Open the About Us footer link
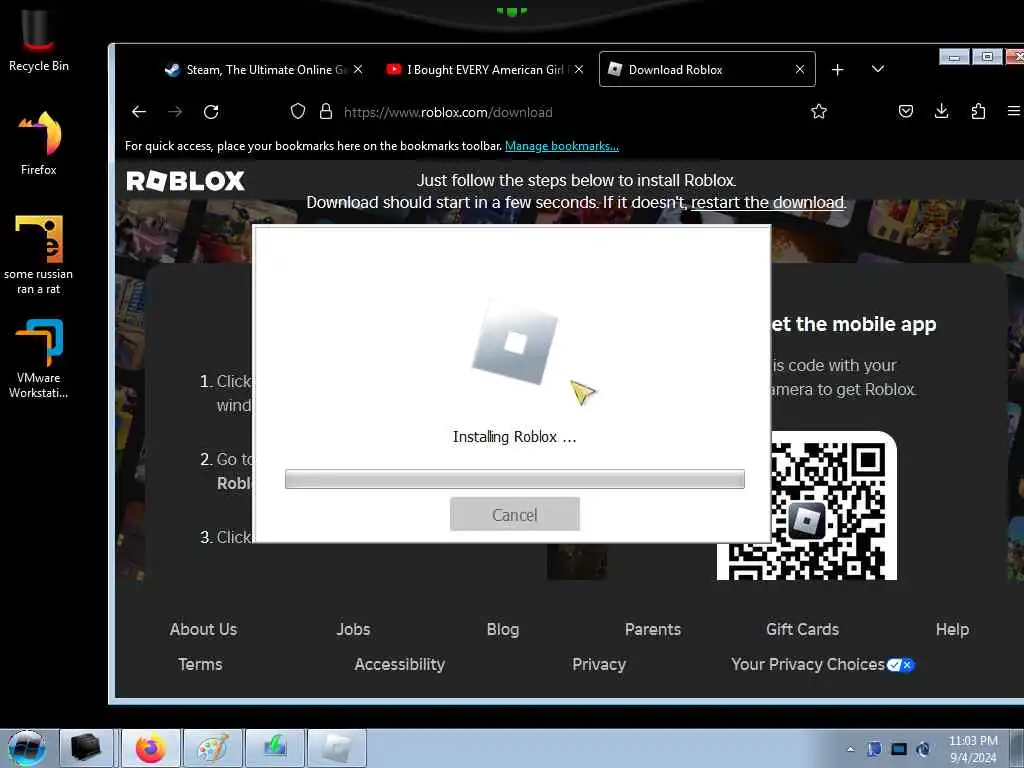Screen dimensions: 1024x768 point(203,630)
